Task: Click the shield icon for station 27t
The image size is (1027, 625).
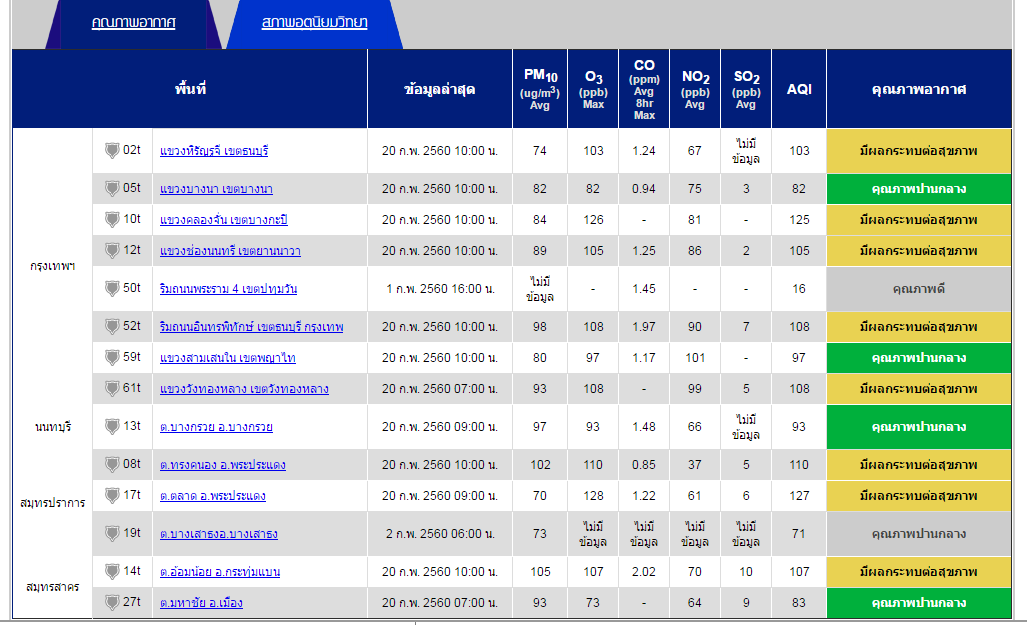Action: coord(112,602)
